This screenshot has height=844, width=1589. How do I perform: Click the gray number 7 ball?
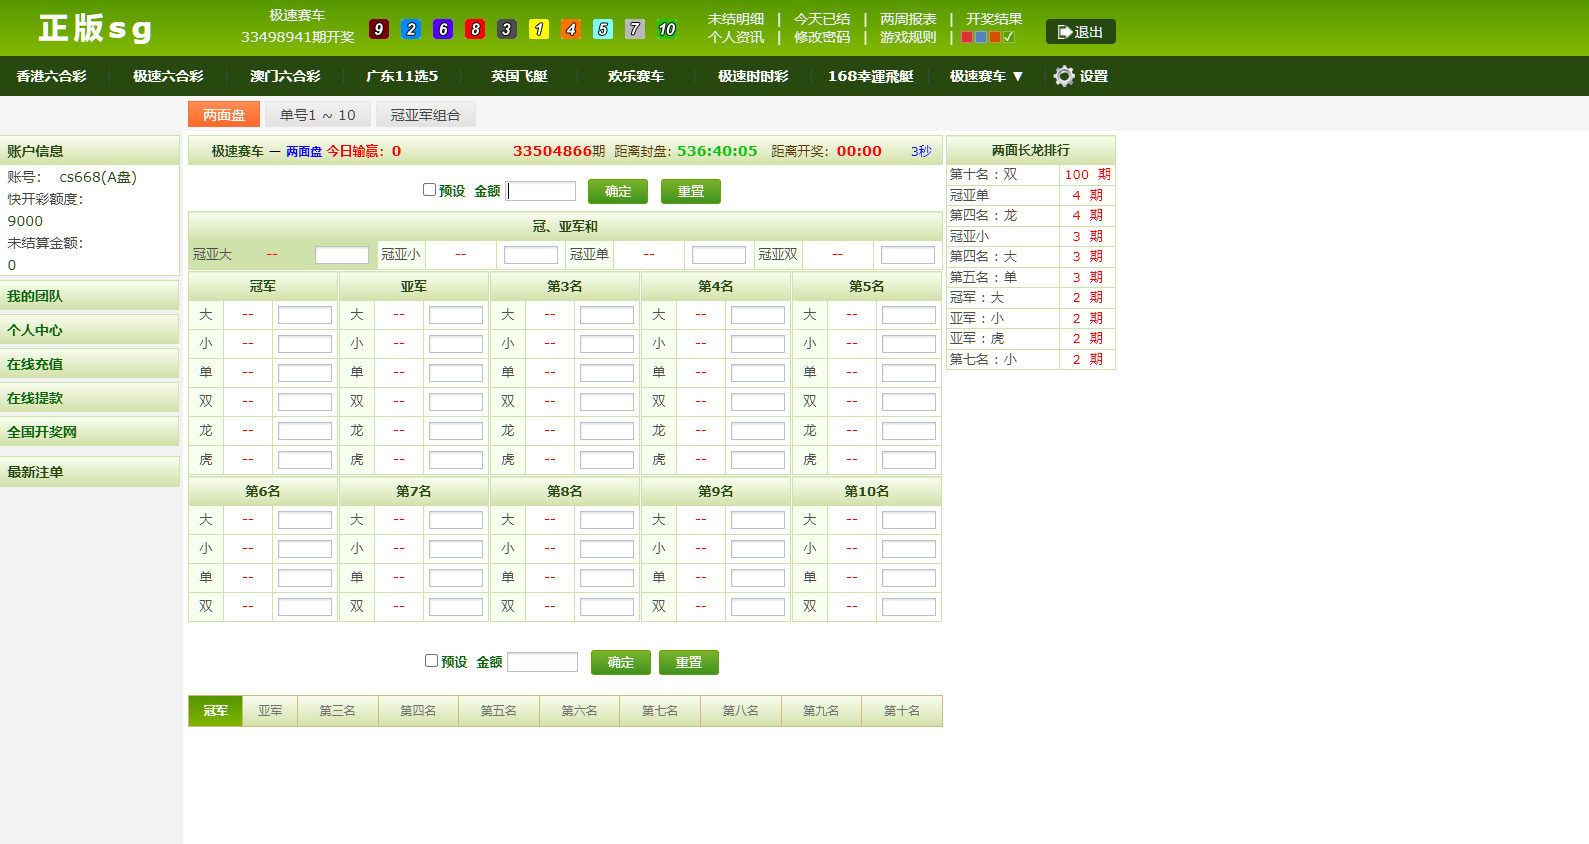[x=635, y=29]
